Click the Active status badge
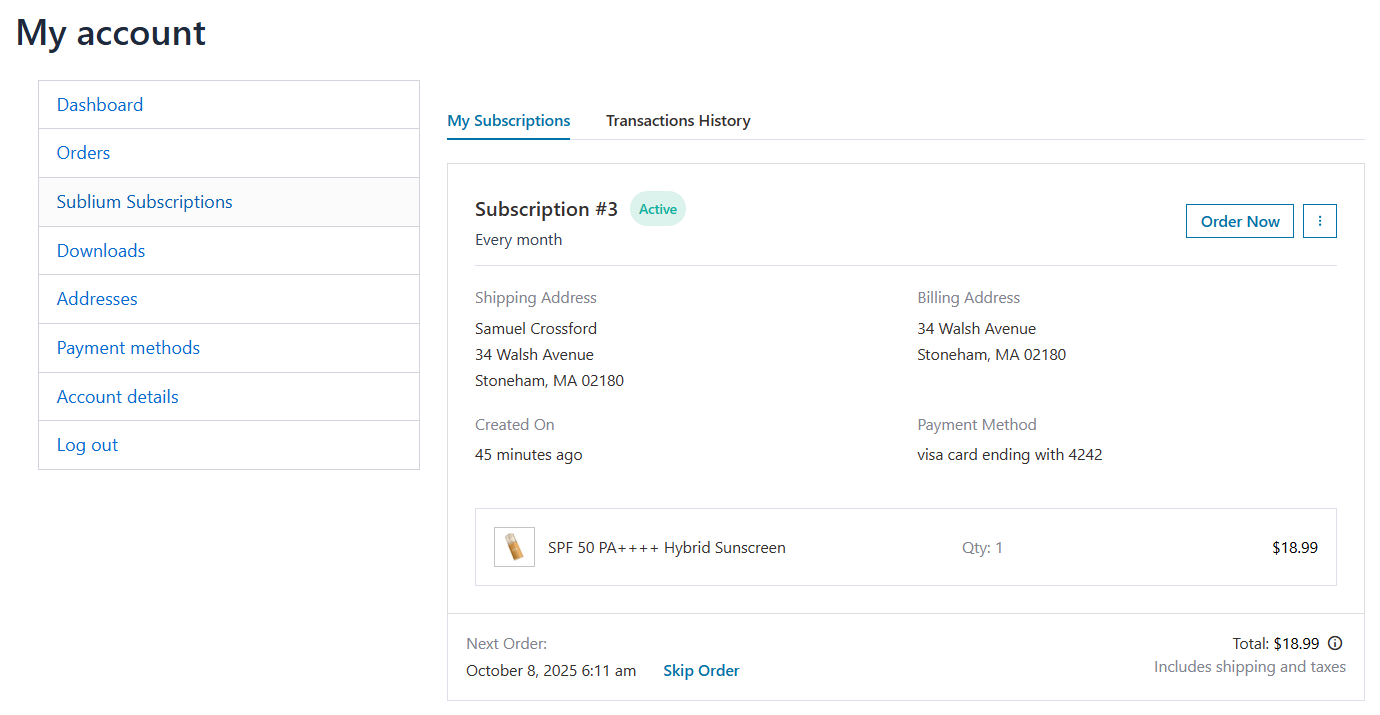Screen dimensions: 1380x715 (x=657, y=208)
